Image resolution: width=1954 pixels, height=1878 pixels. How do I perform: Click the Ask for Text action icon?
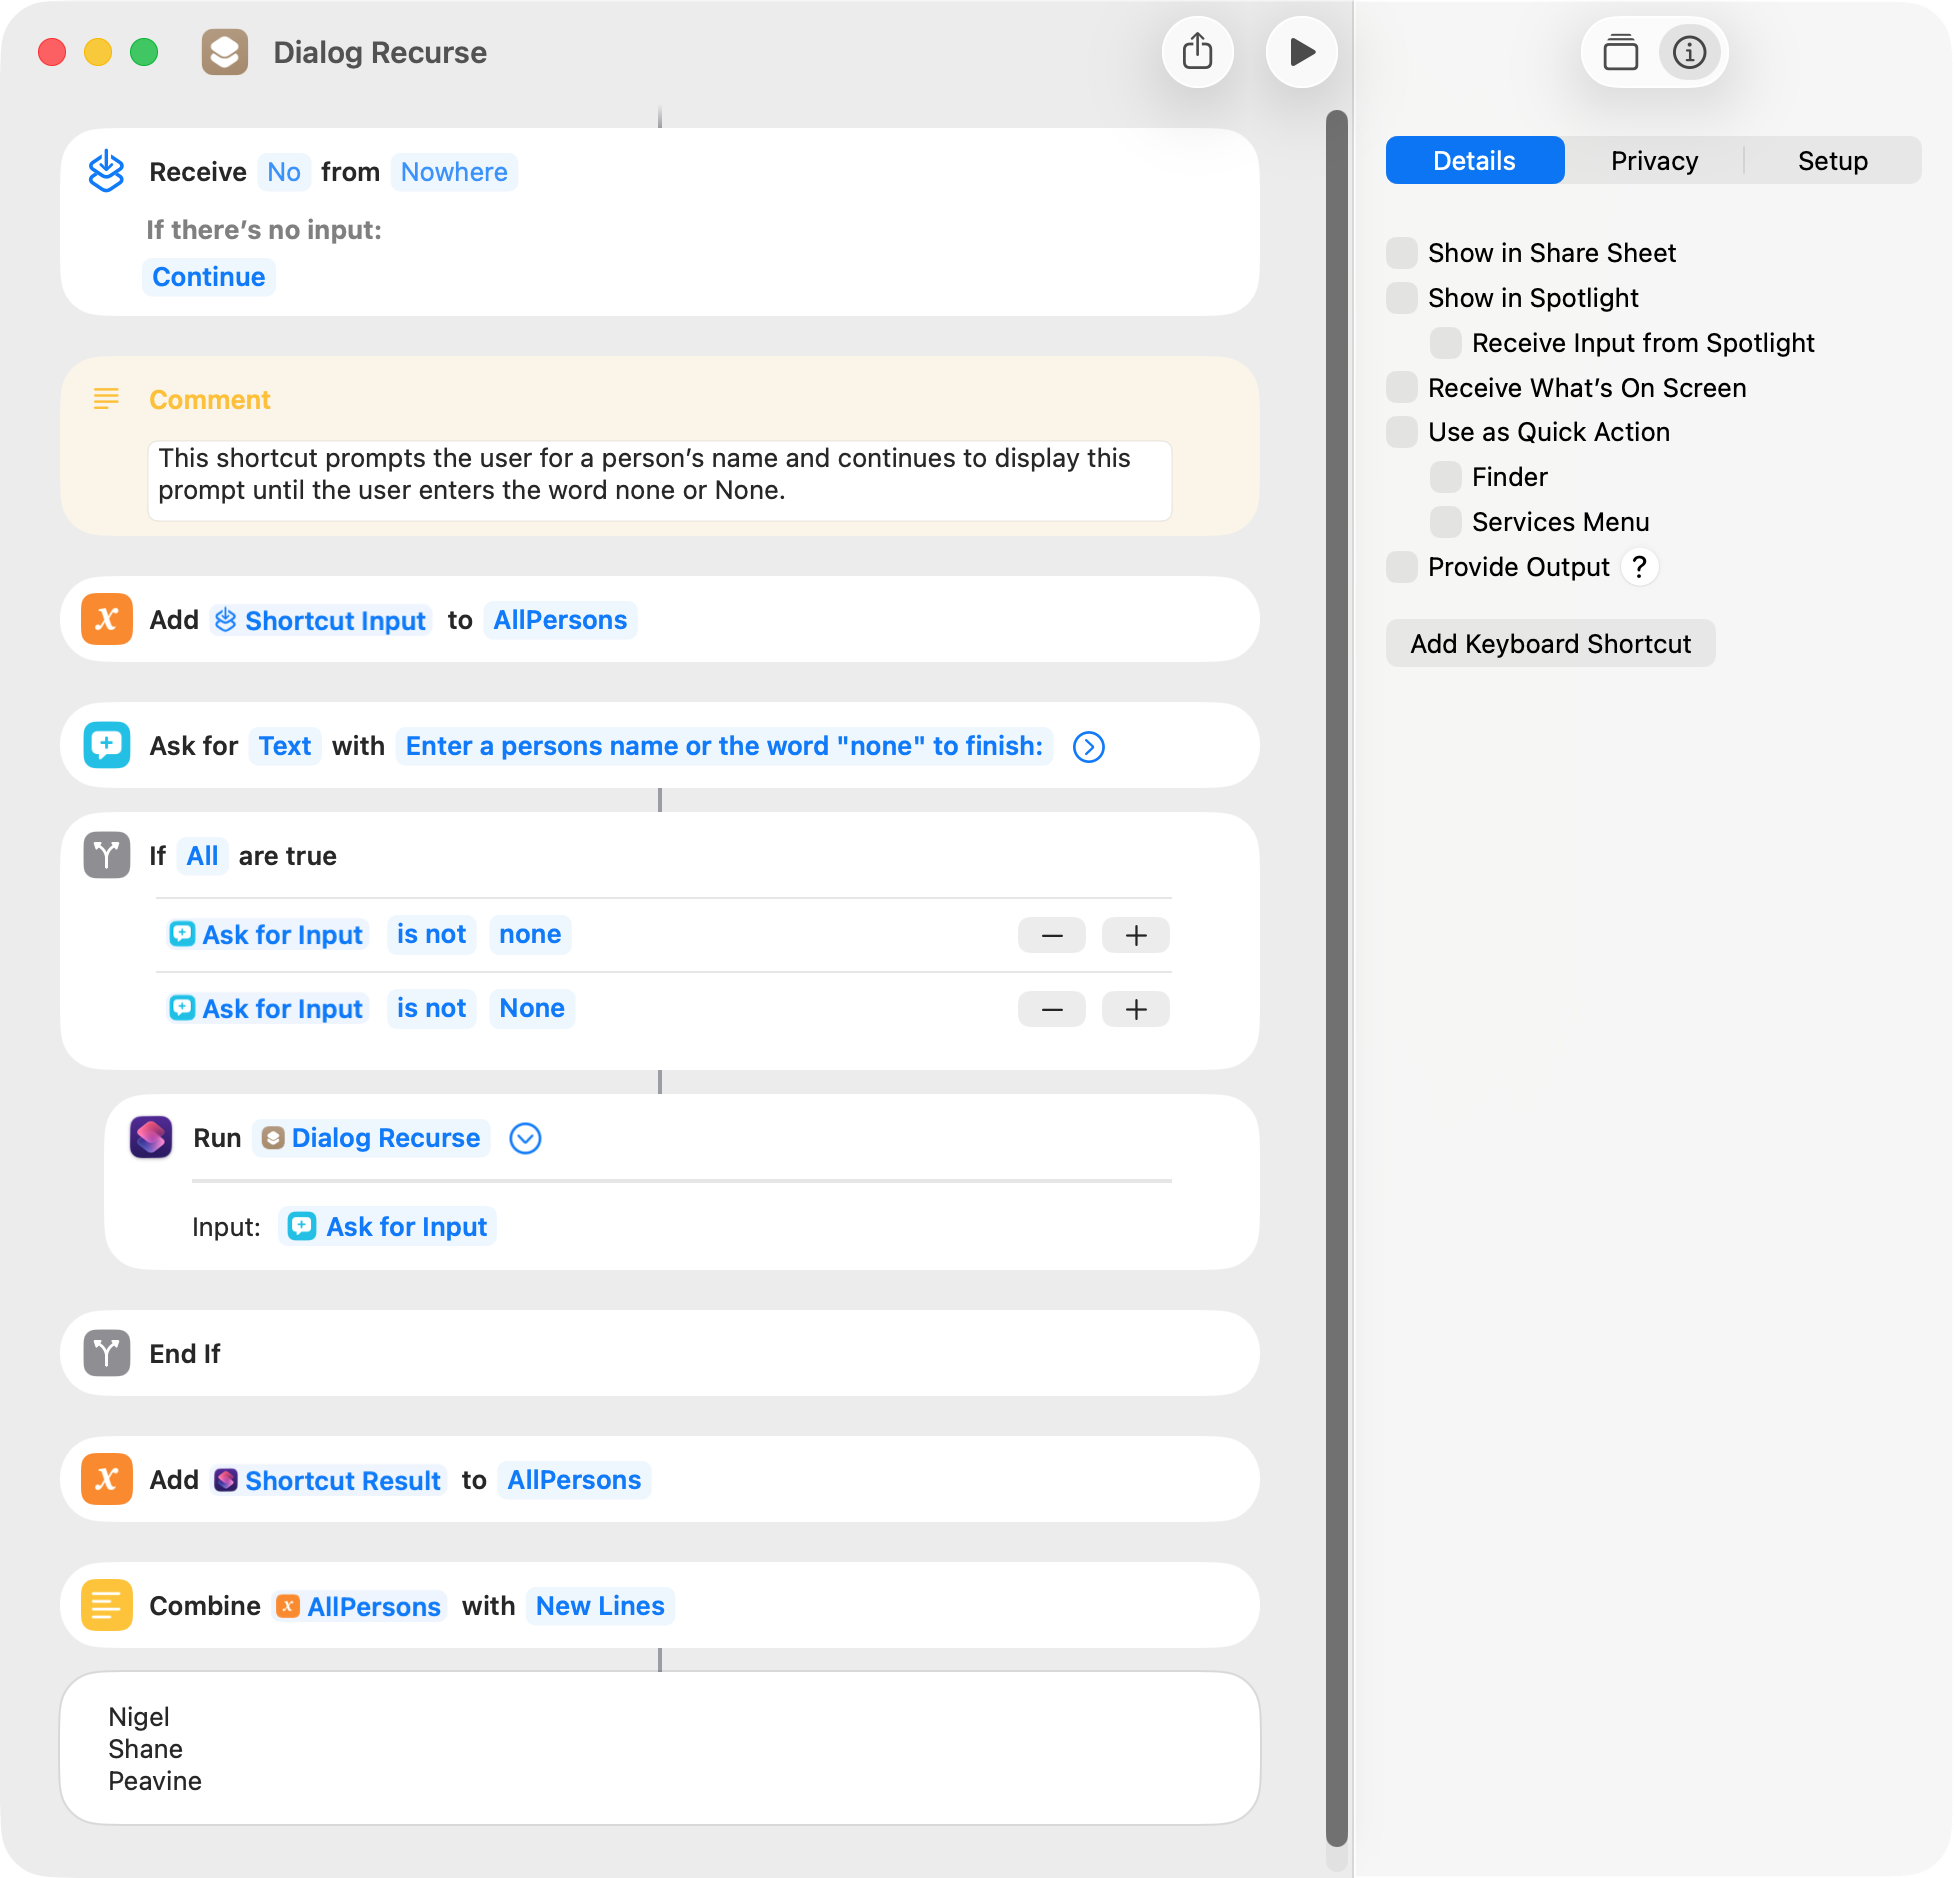(x=107, y=745)
